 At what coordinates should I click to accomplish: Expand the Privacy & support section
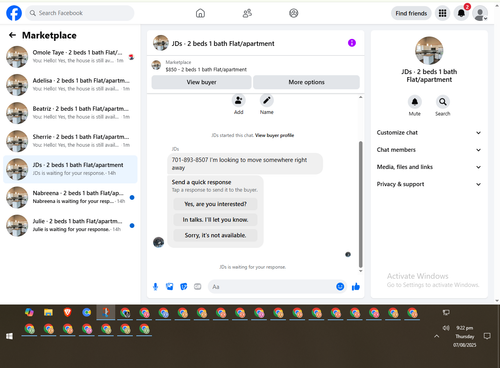pos(429,184)
